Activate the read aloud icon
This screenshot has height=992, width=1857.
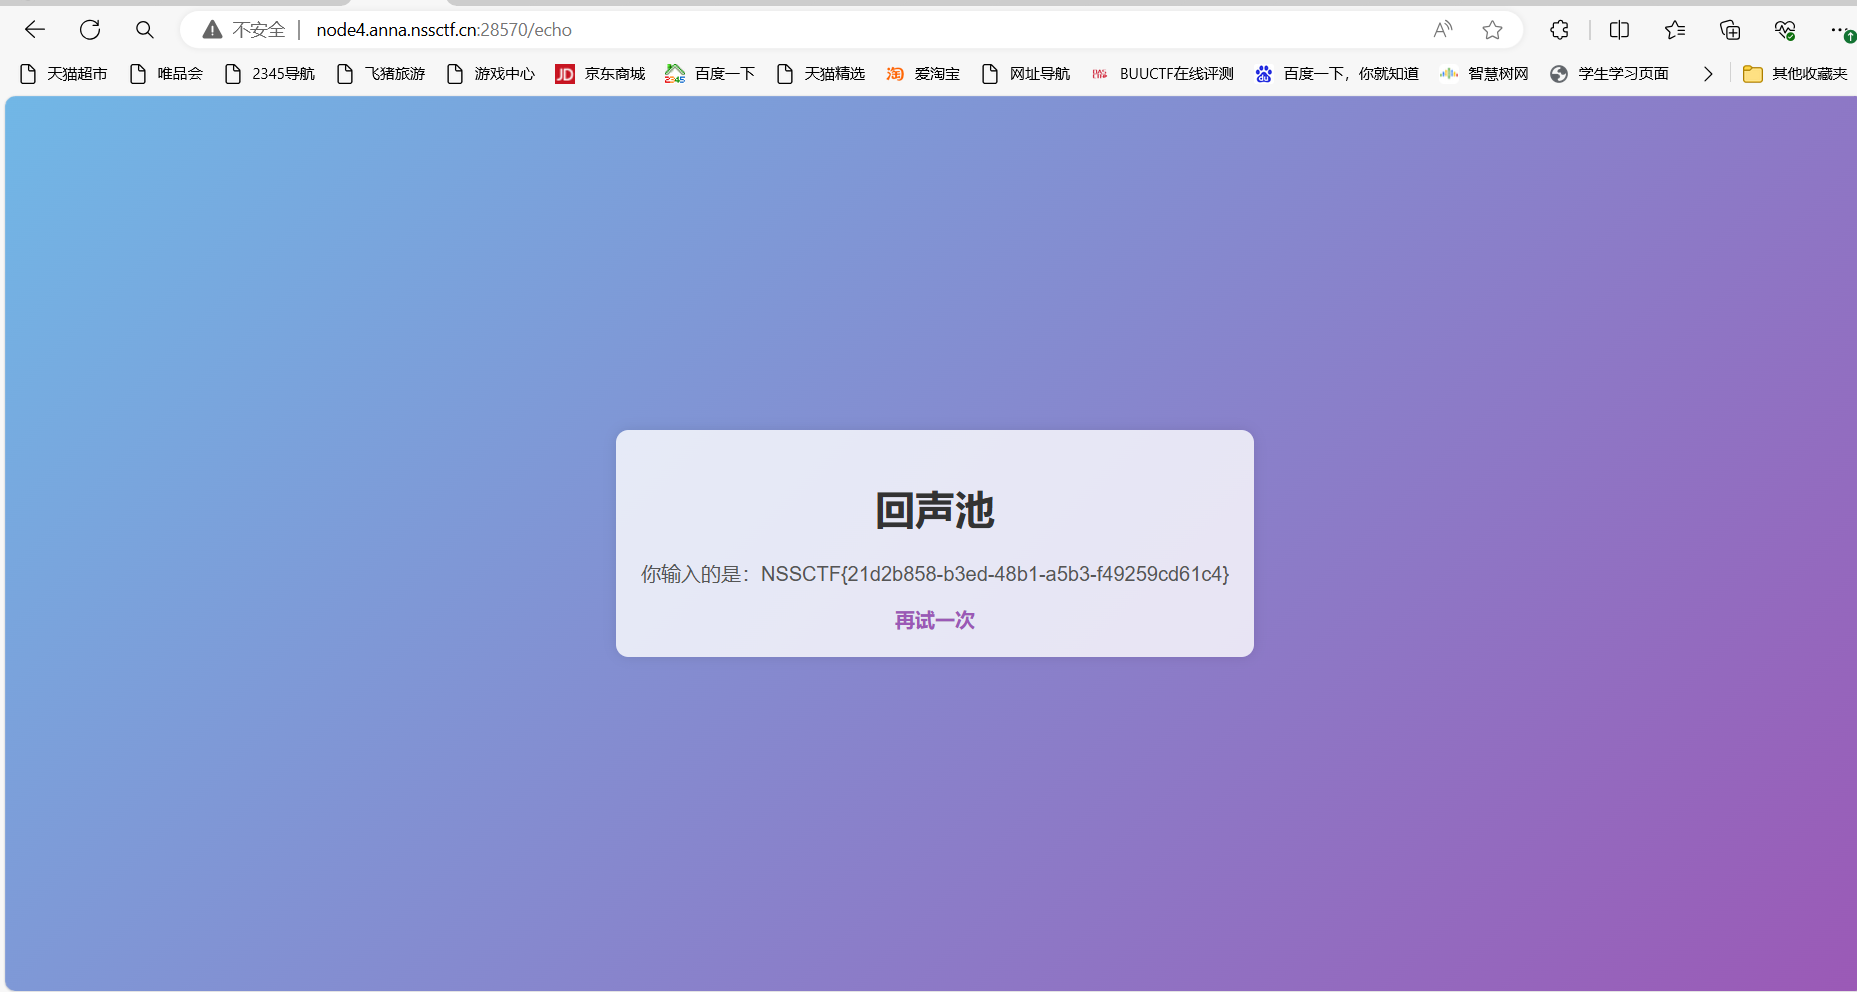coord(1442,30)
